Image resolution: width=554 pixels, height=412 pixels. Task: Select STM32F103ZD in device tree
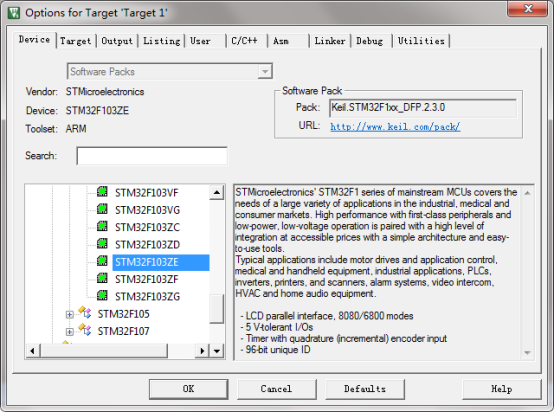(147, 245)
